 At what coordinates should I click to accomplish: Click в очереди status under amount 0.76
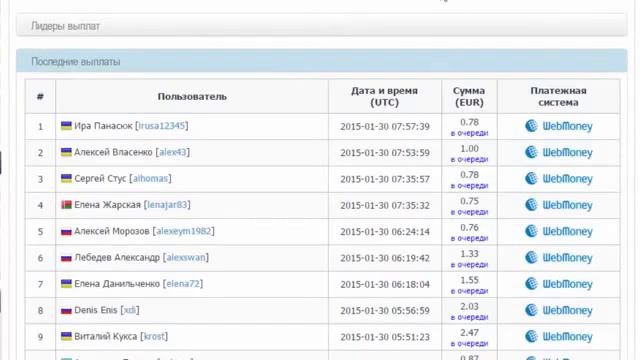pos(469,238)
